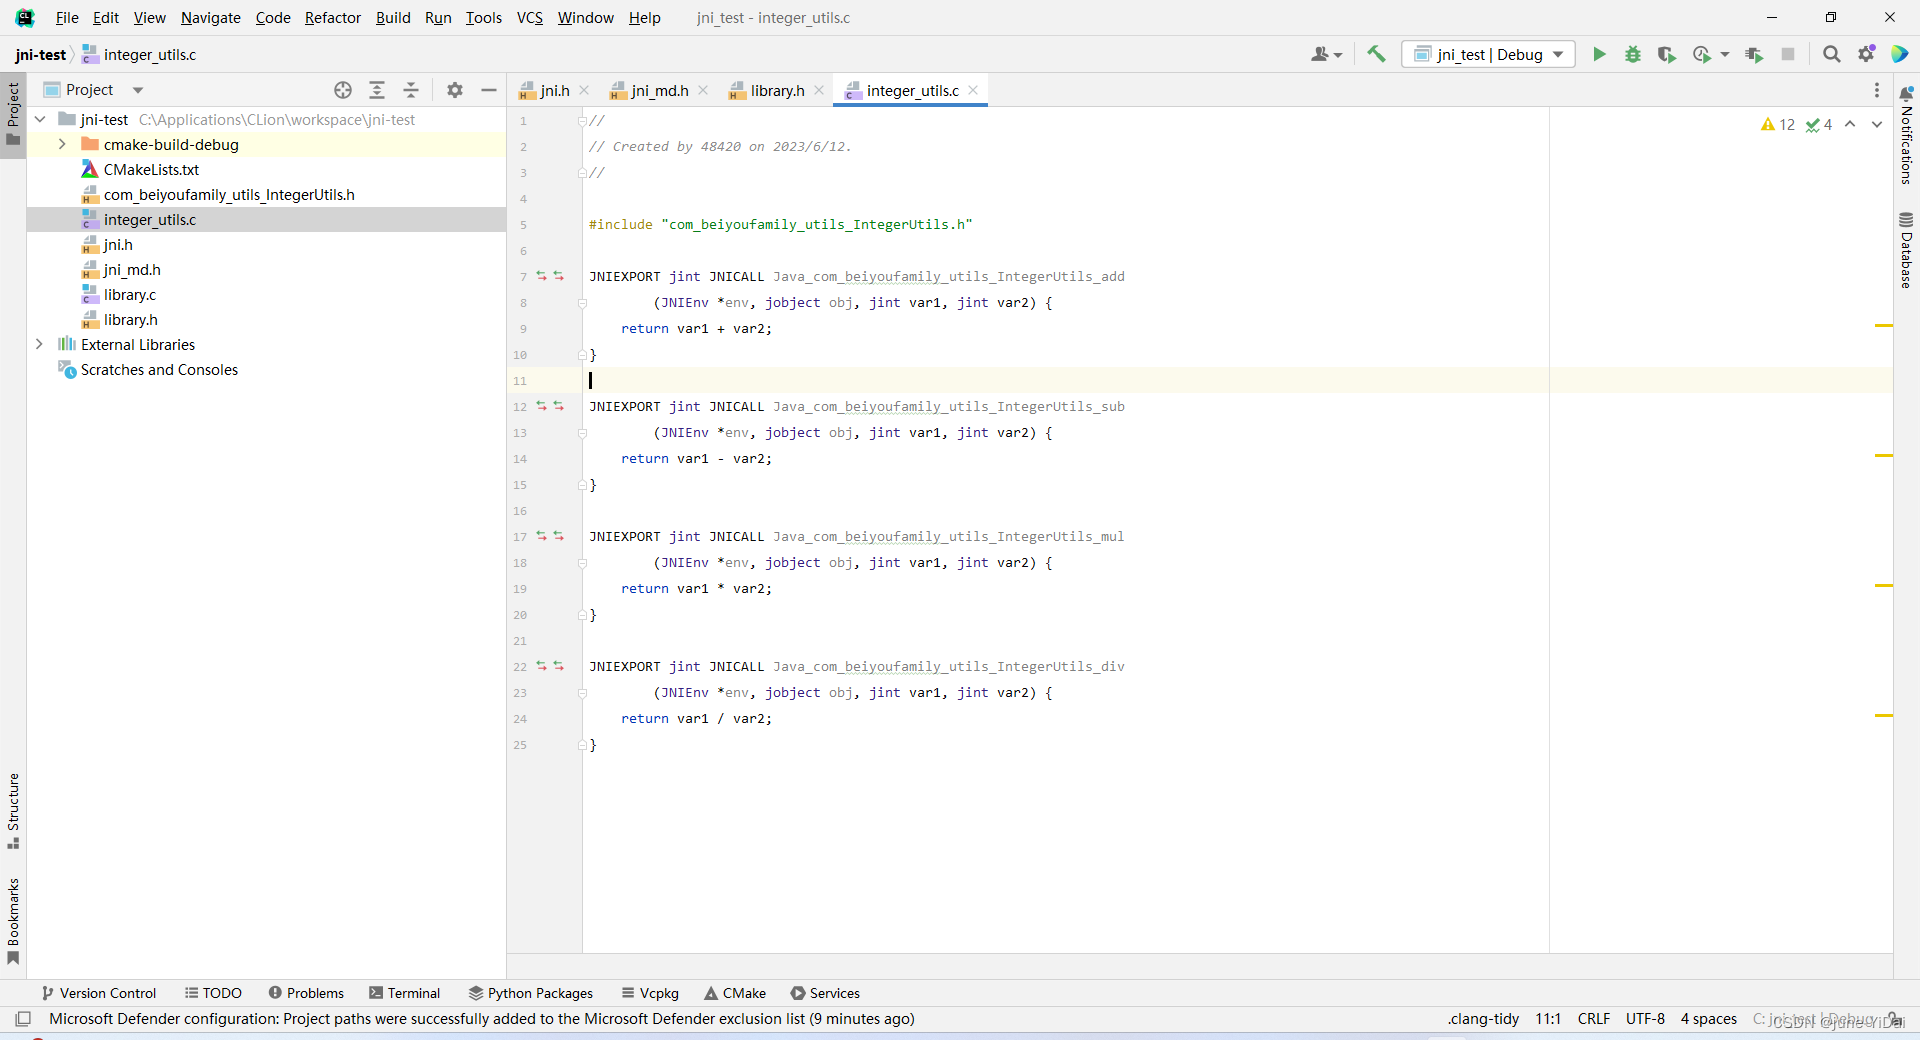Fold the comment block at line 1
Viewport: 1920px width, 1040px height.
[582, 120]
